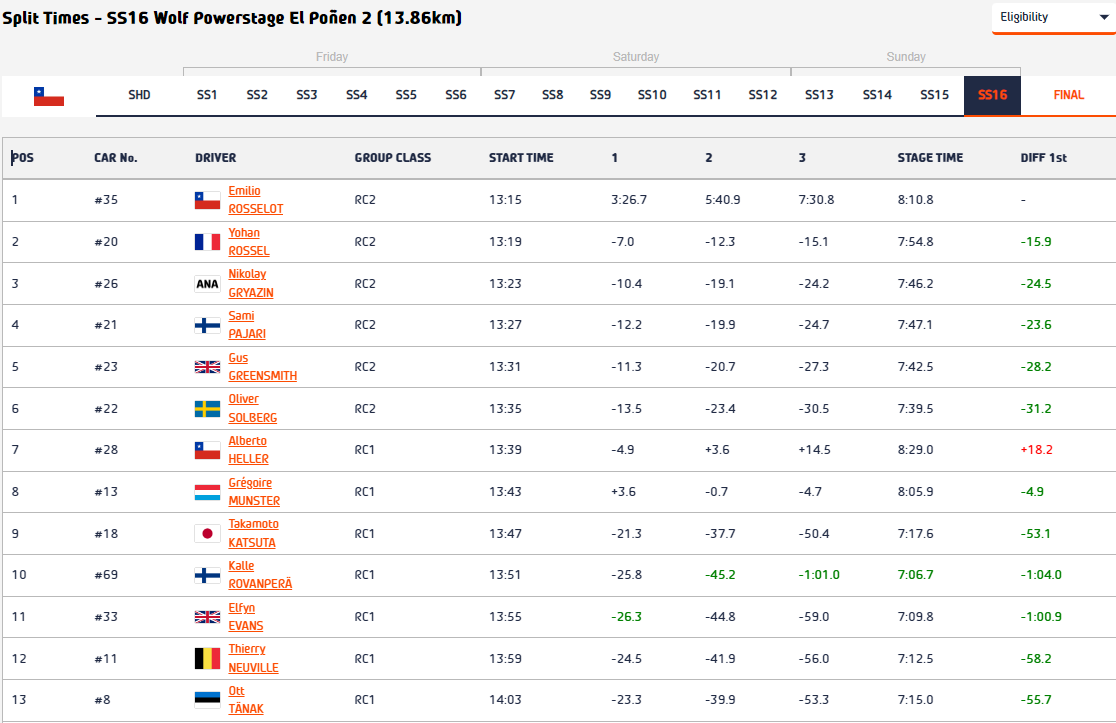The width and height of the screenshot is (1116, 723).
Task: Click the Japanese flag beside Takamoto Katsuta
Action: (207, 534)
